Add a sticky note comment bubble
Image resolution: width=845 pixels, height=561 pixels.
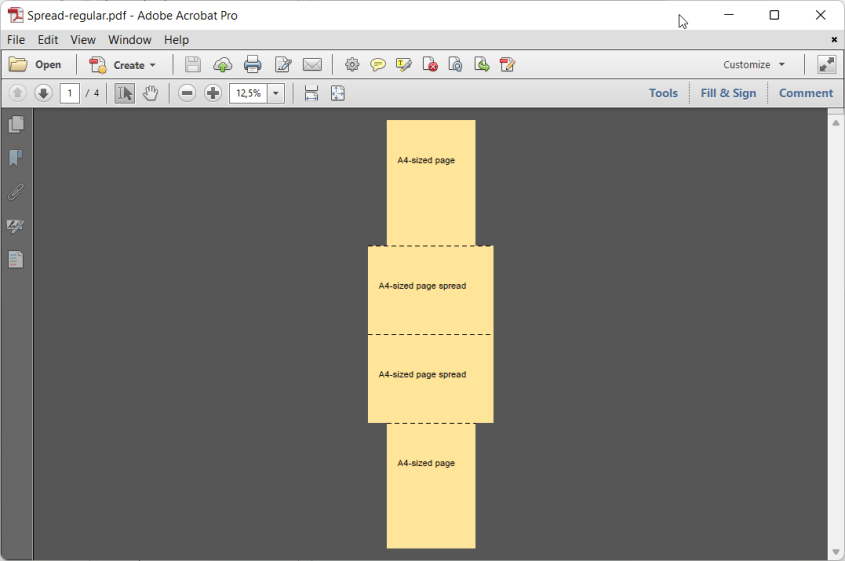coord(378,65)
